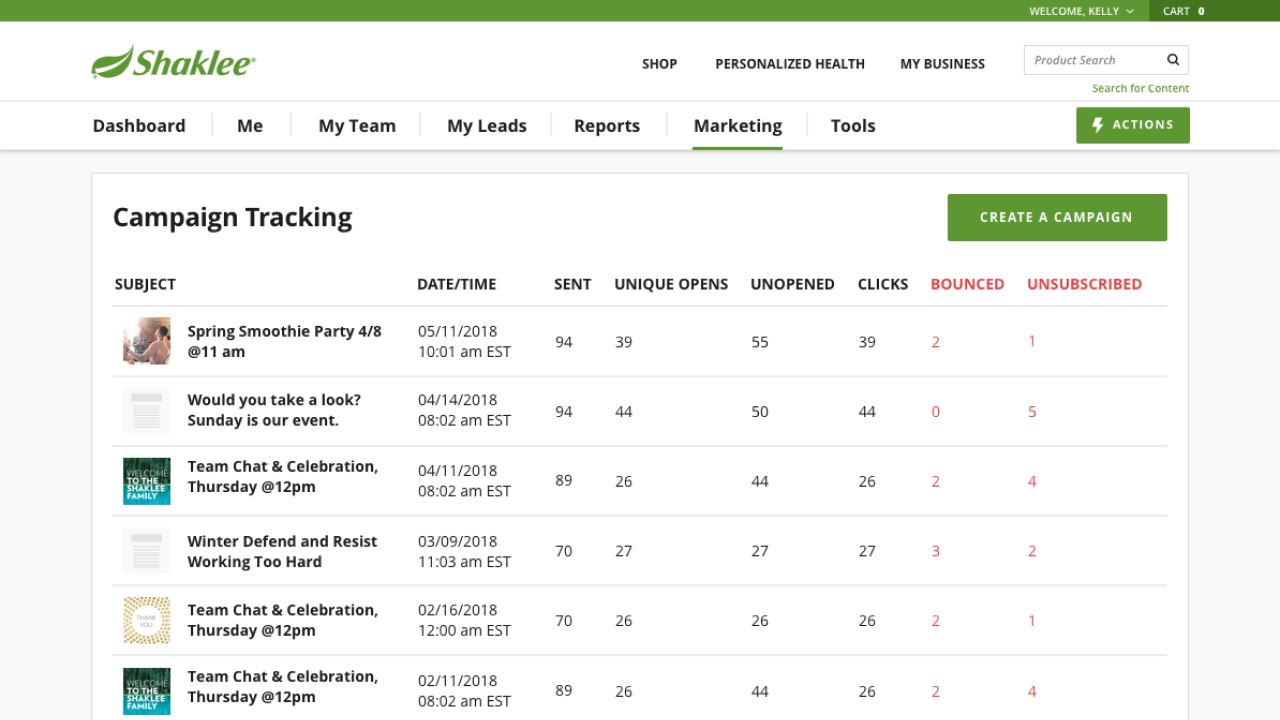
Task: Click into the Product Search field
Action: click(1092, 60)
